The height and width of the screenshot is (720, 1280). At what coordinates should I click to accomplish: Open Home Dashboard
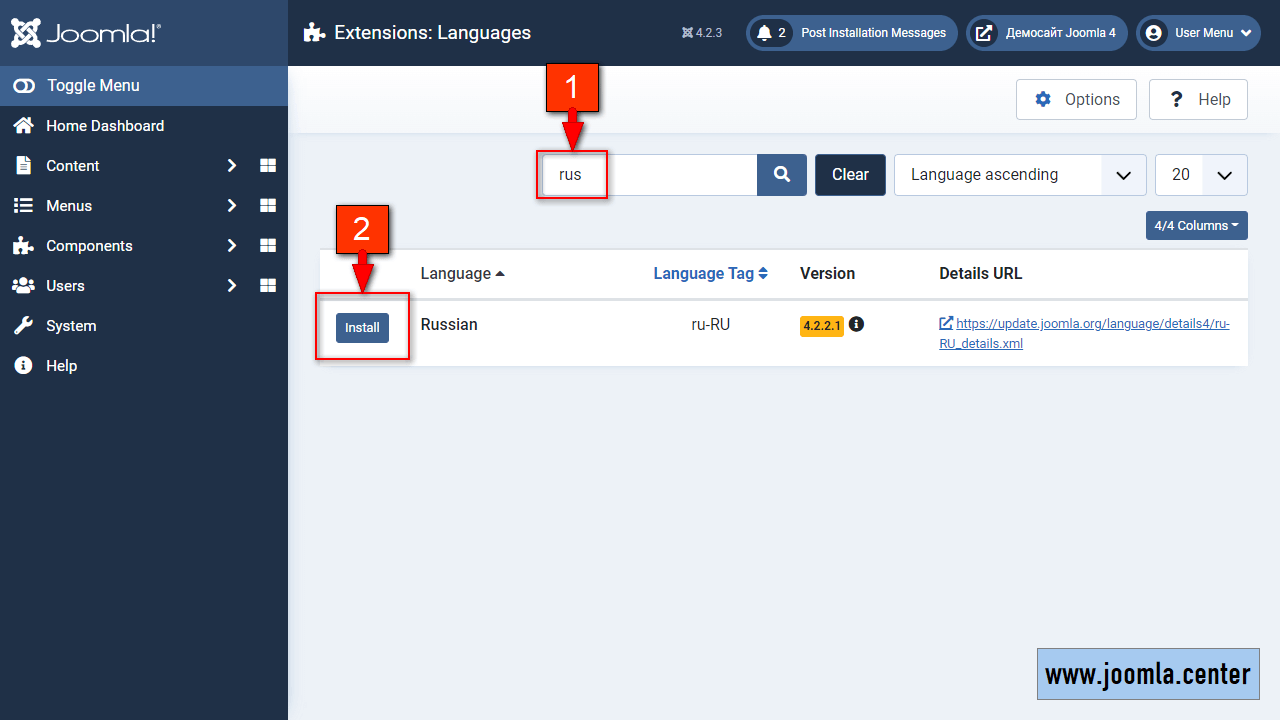pos(144,126)
